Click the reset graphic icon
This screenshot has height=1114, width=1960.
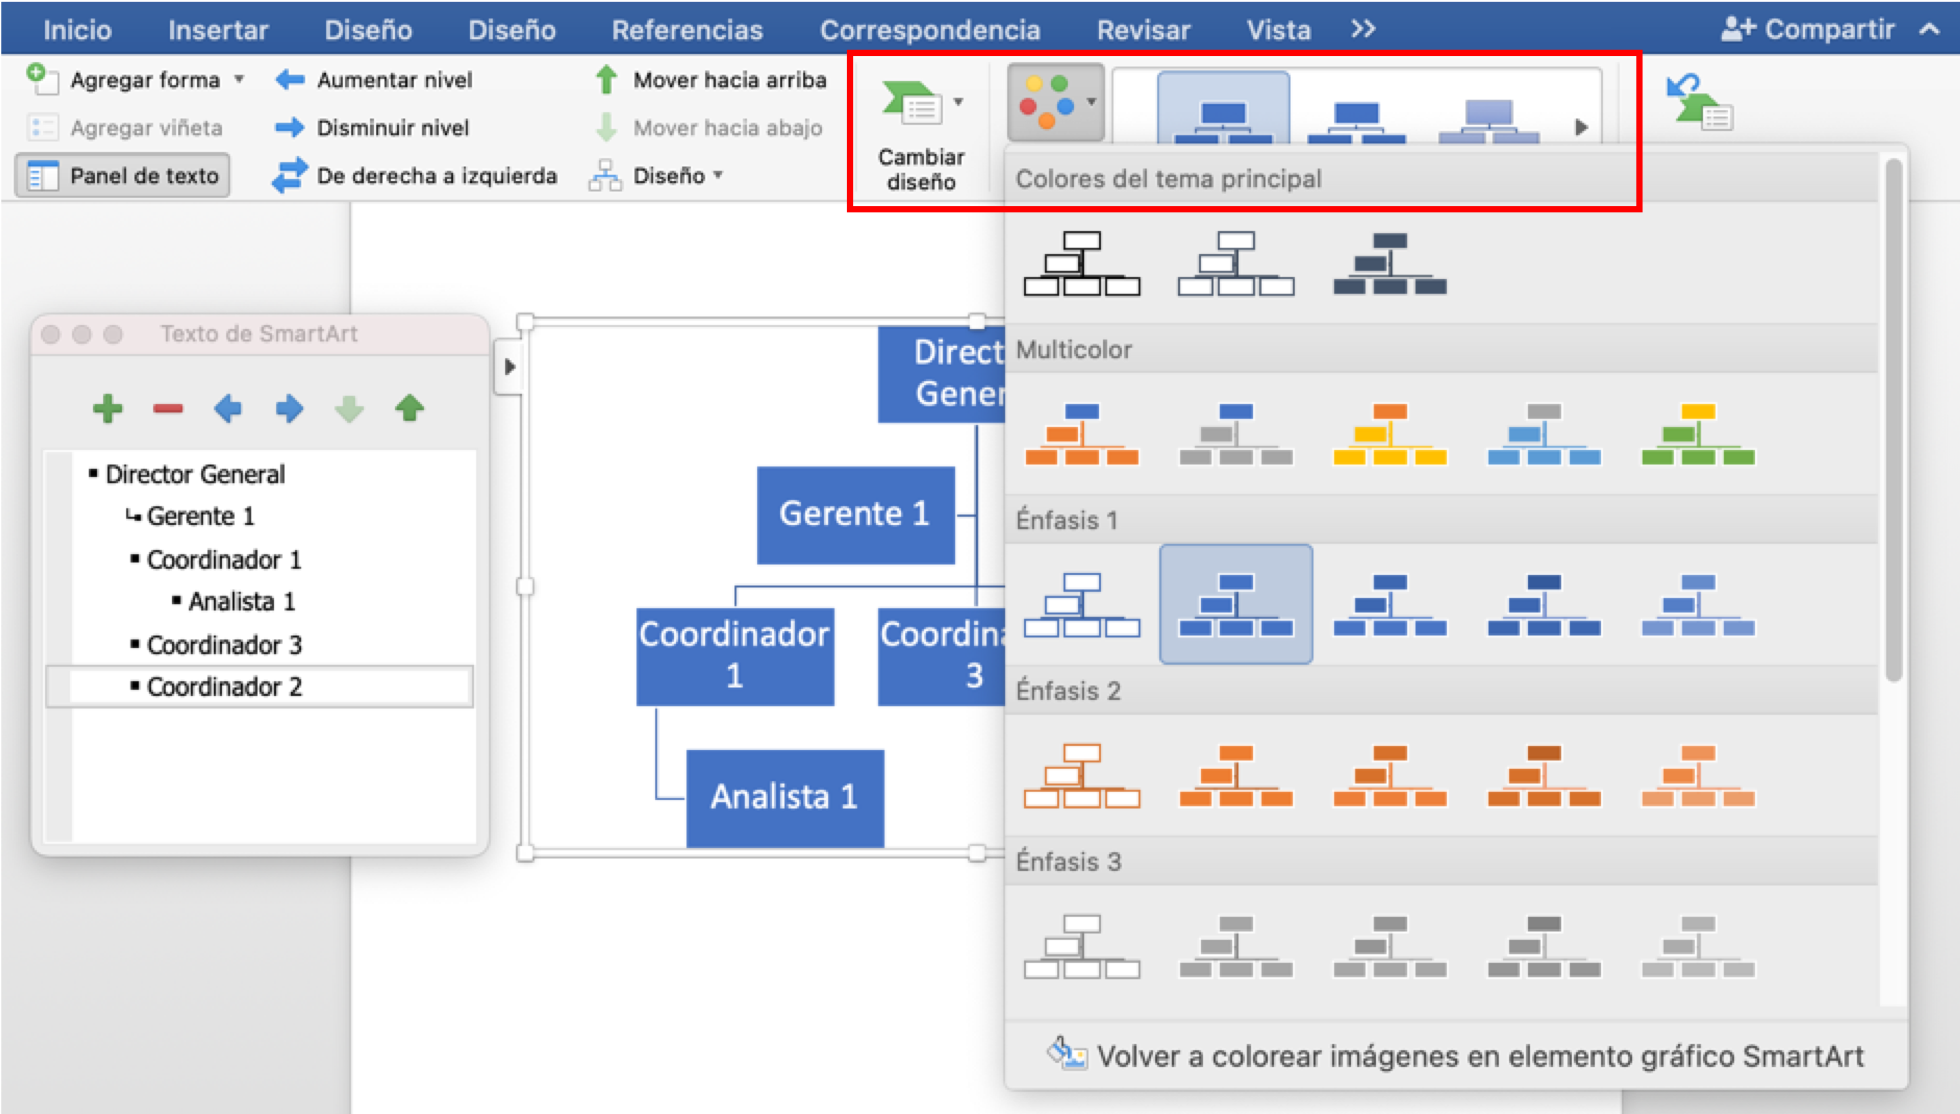1700,102
